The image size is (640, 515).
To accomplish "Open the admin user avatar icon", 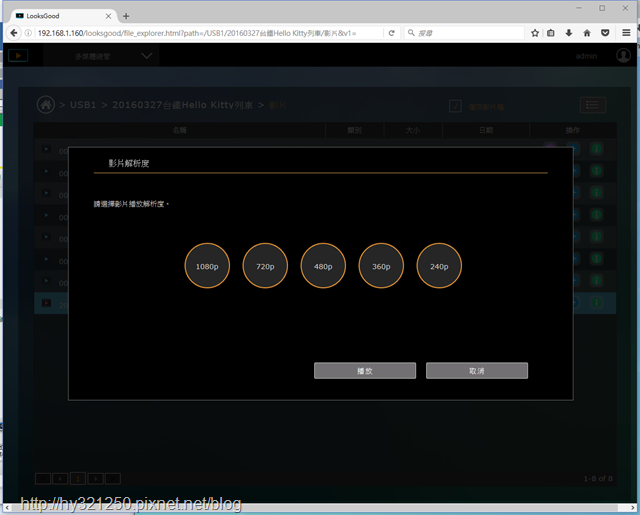I will click(623, 55).
